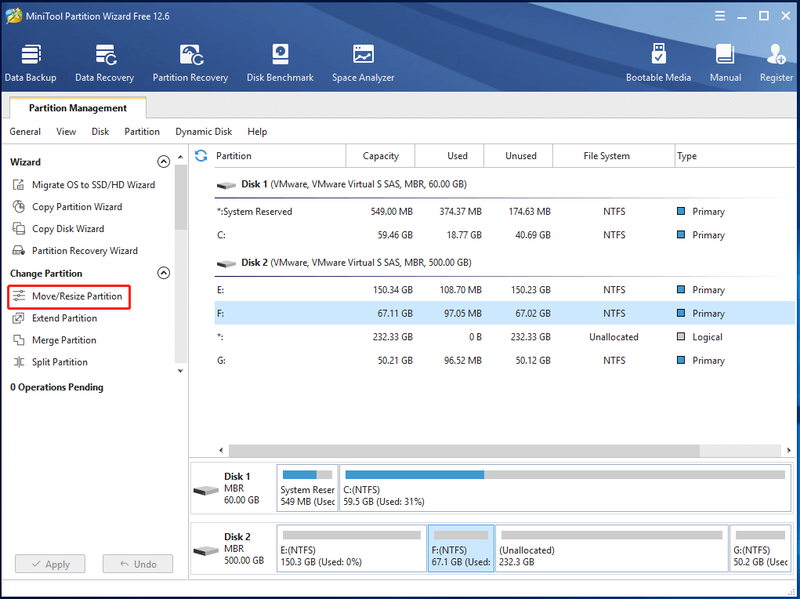Select the F: partition row
The width and height of the screenshot is (800, 599).
coord(505,313)
